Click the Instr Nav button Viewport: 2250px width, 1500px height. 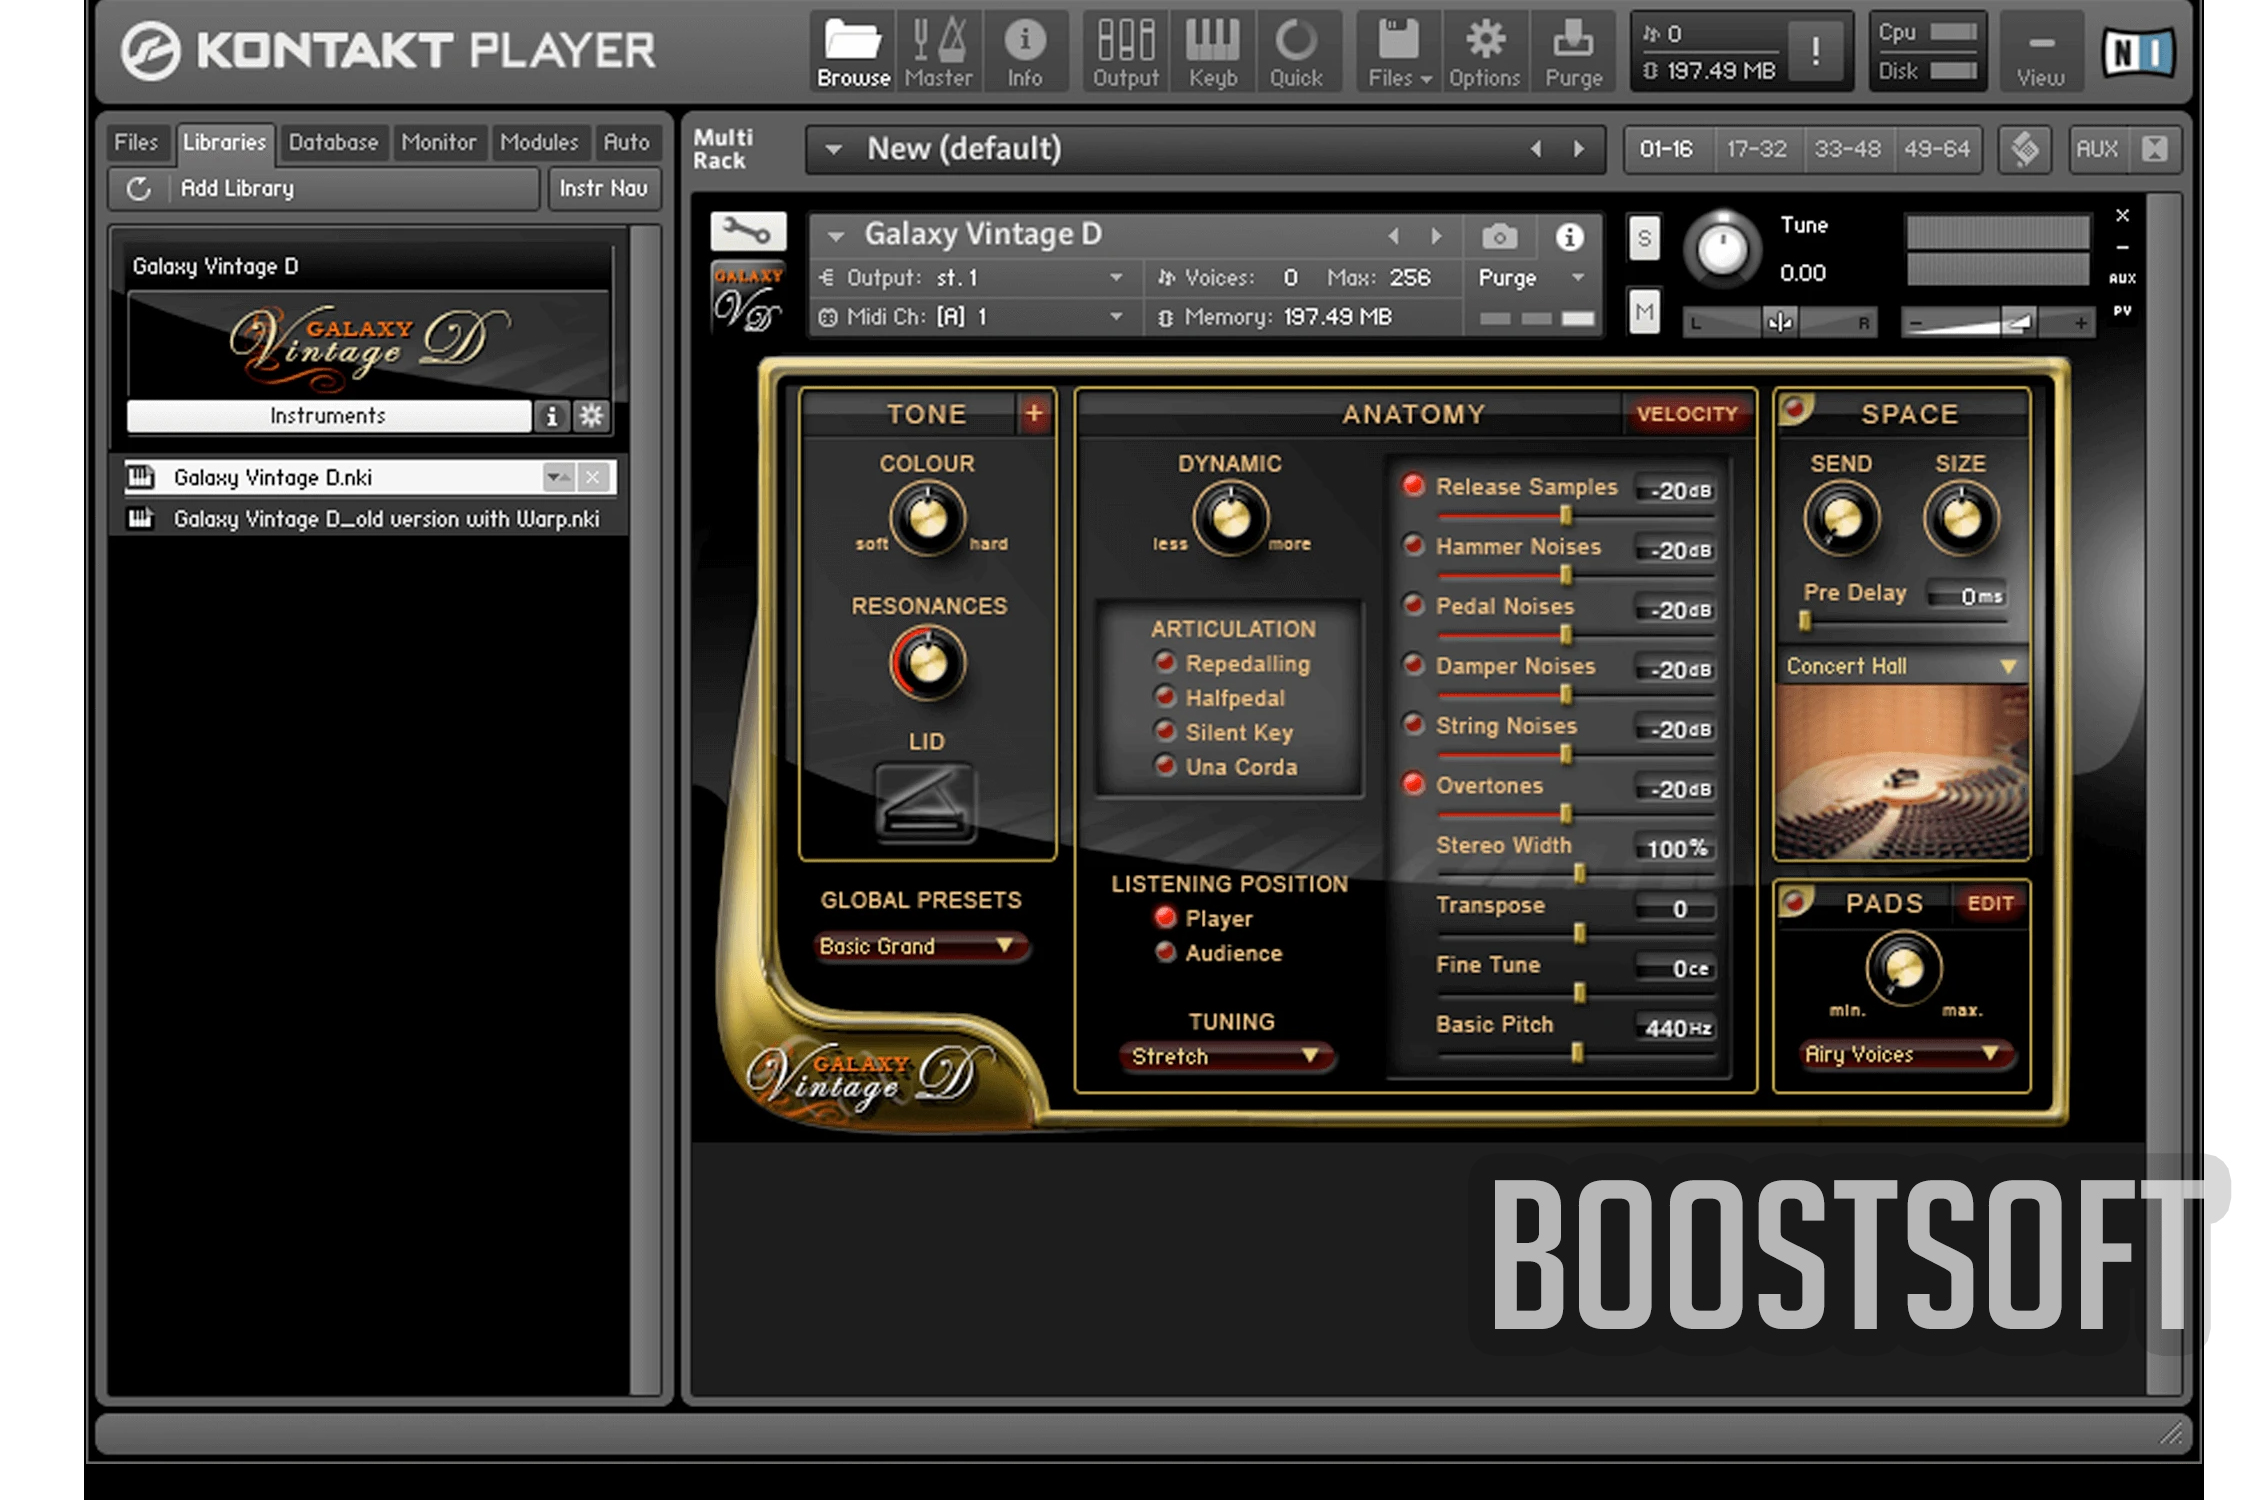pyautogui.click(x=604, y=188)
